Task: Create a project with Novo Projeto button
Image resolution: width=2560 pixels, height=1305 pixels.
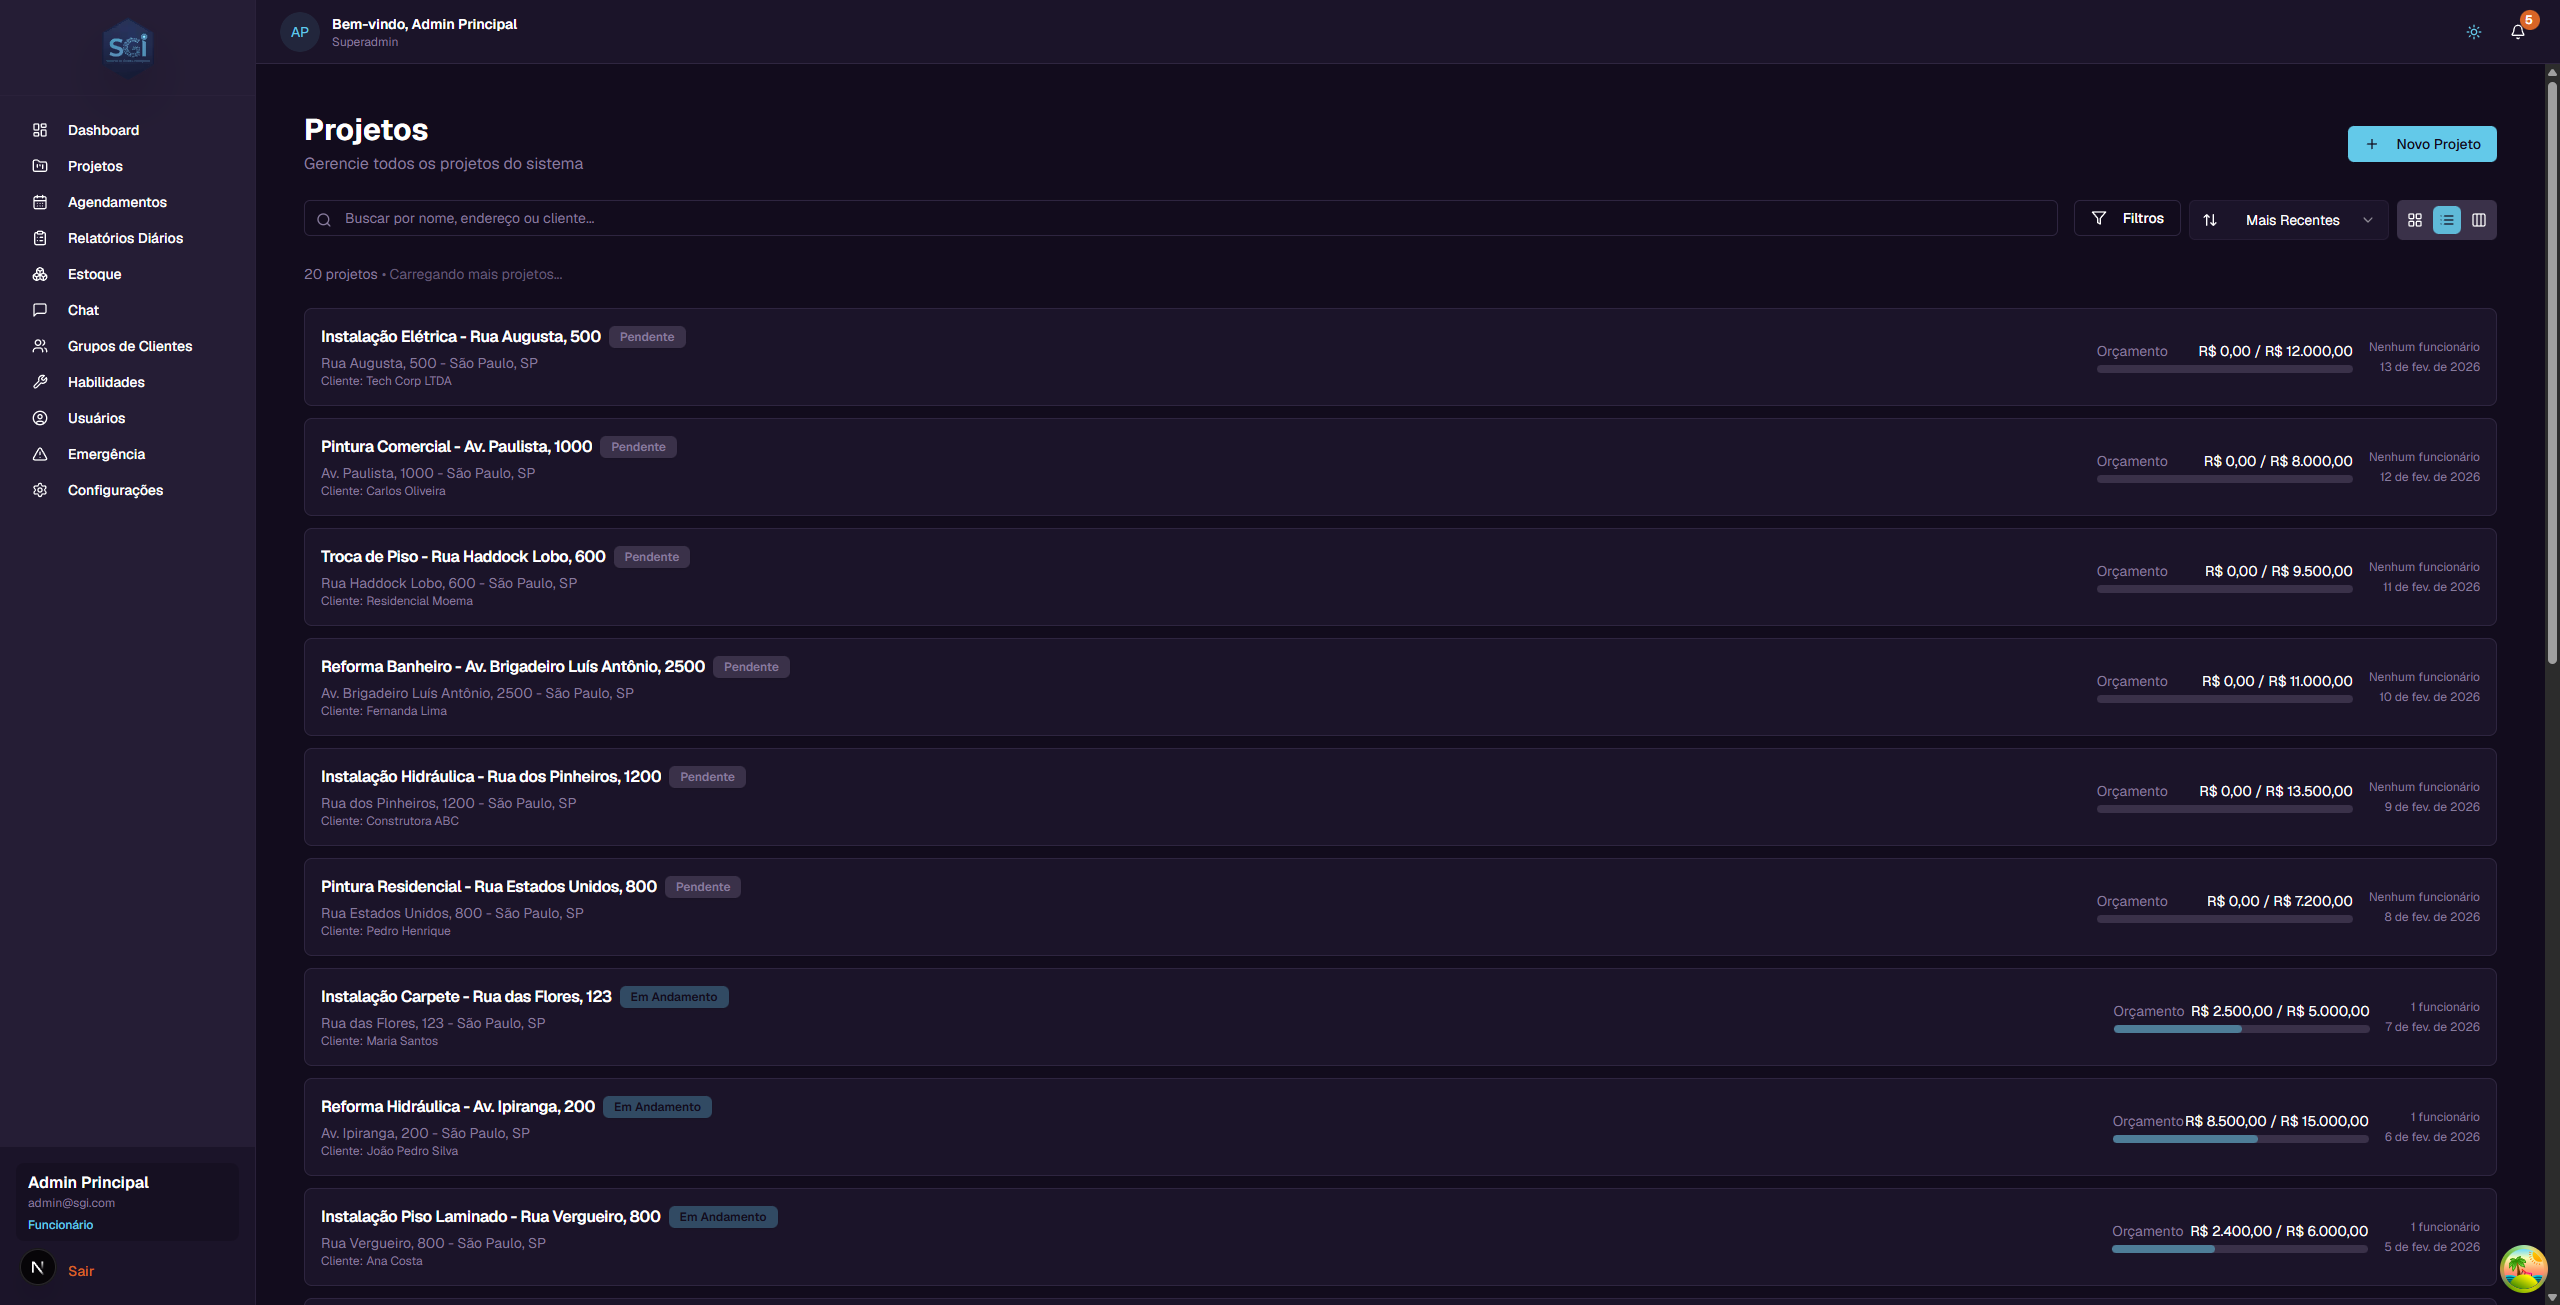Action: pos(2422,143)
